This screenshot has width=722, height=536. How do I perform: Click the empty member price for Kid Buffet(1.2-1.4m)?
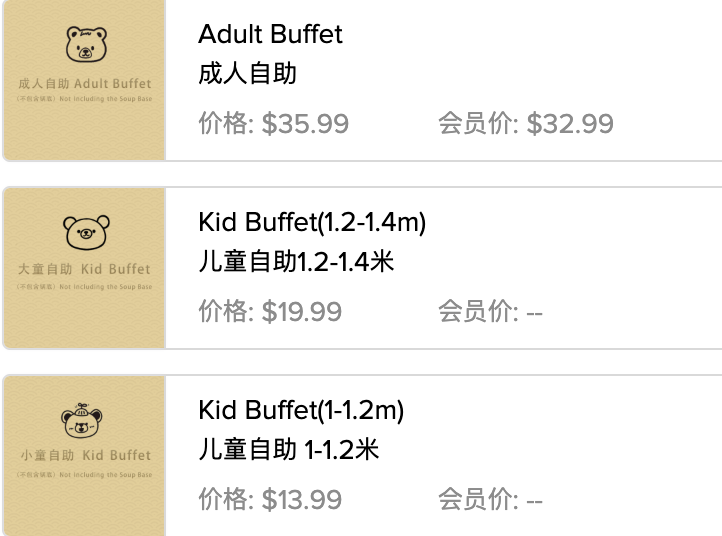(490, 312)
